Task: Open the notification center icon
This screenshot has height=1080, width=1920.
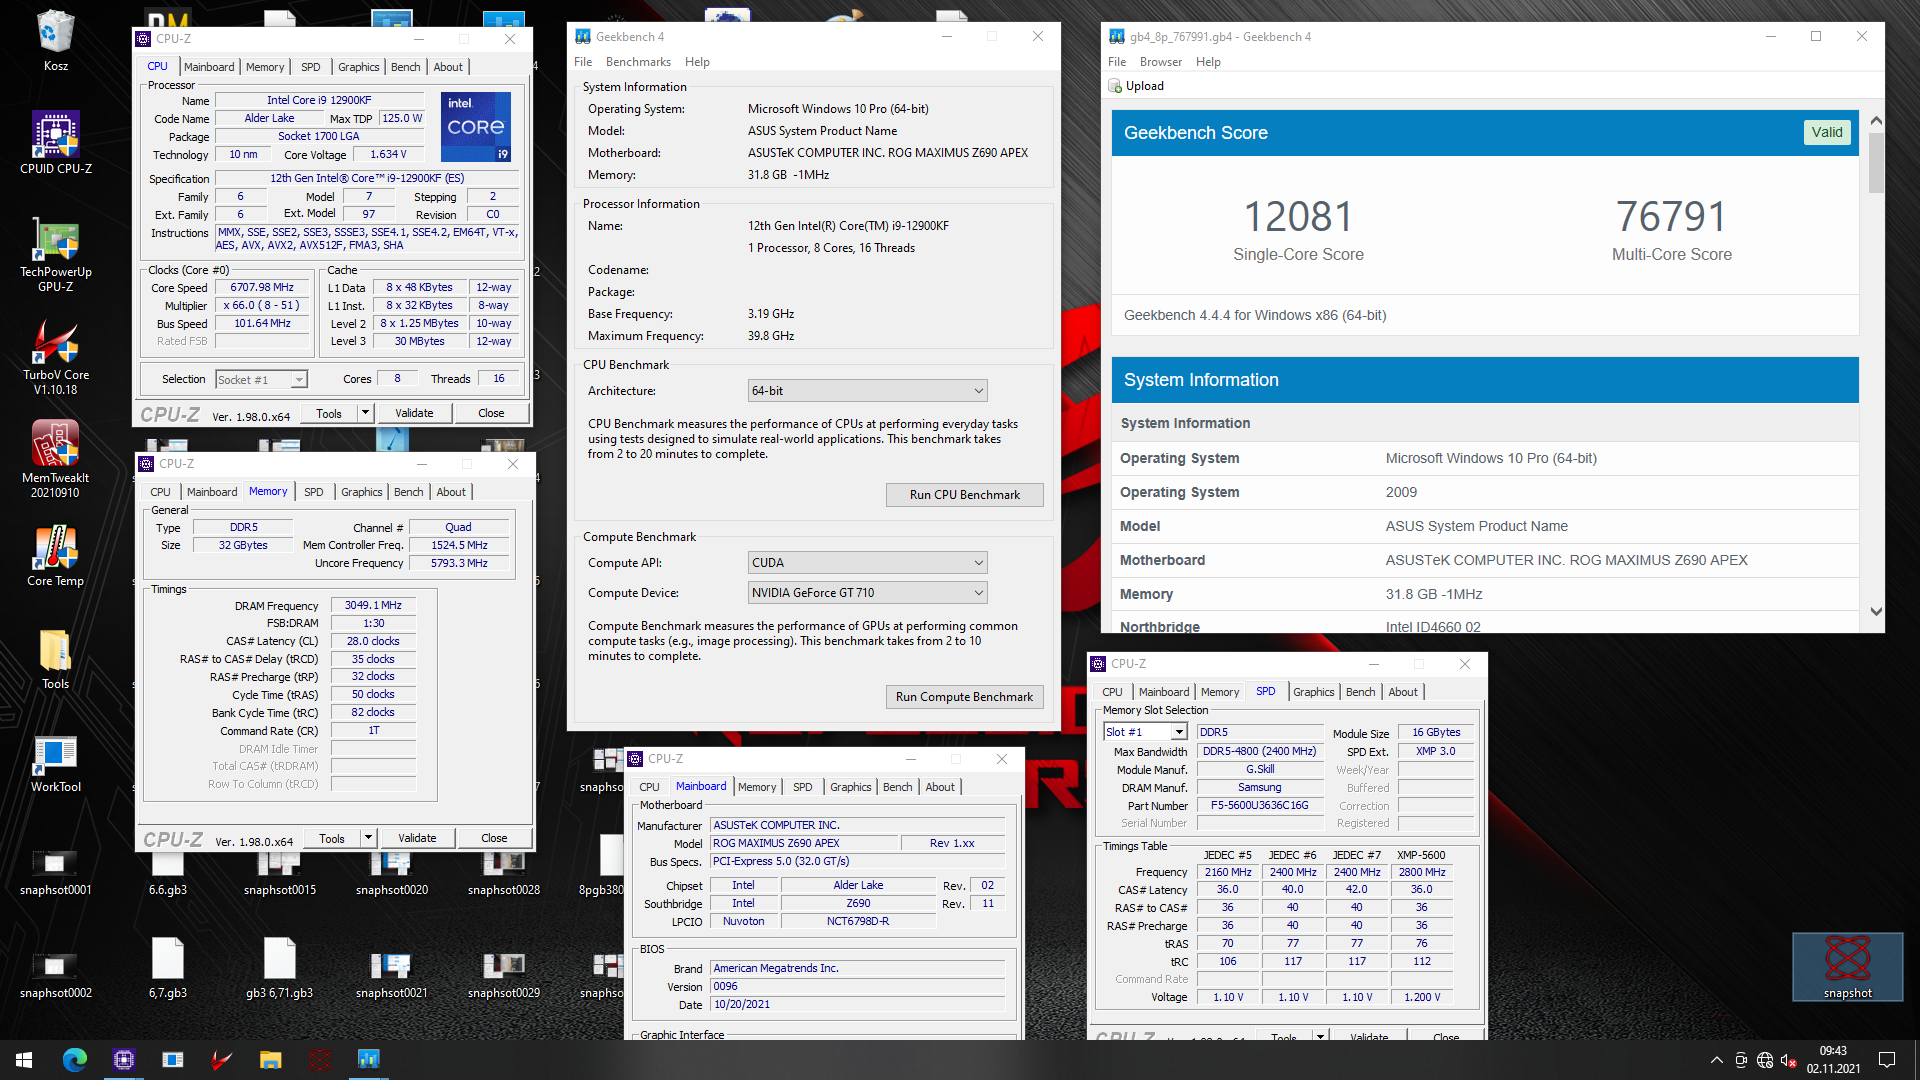Action: pos(1887,1060)
